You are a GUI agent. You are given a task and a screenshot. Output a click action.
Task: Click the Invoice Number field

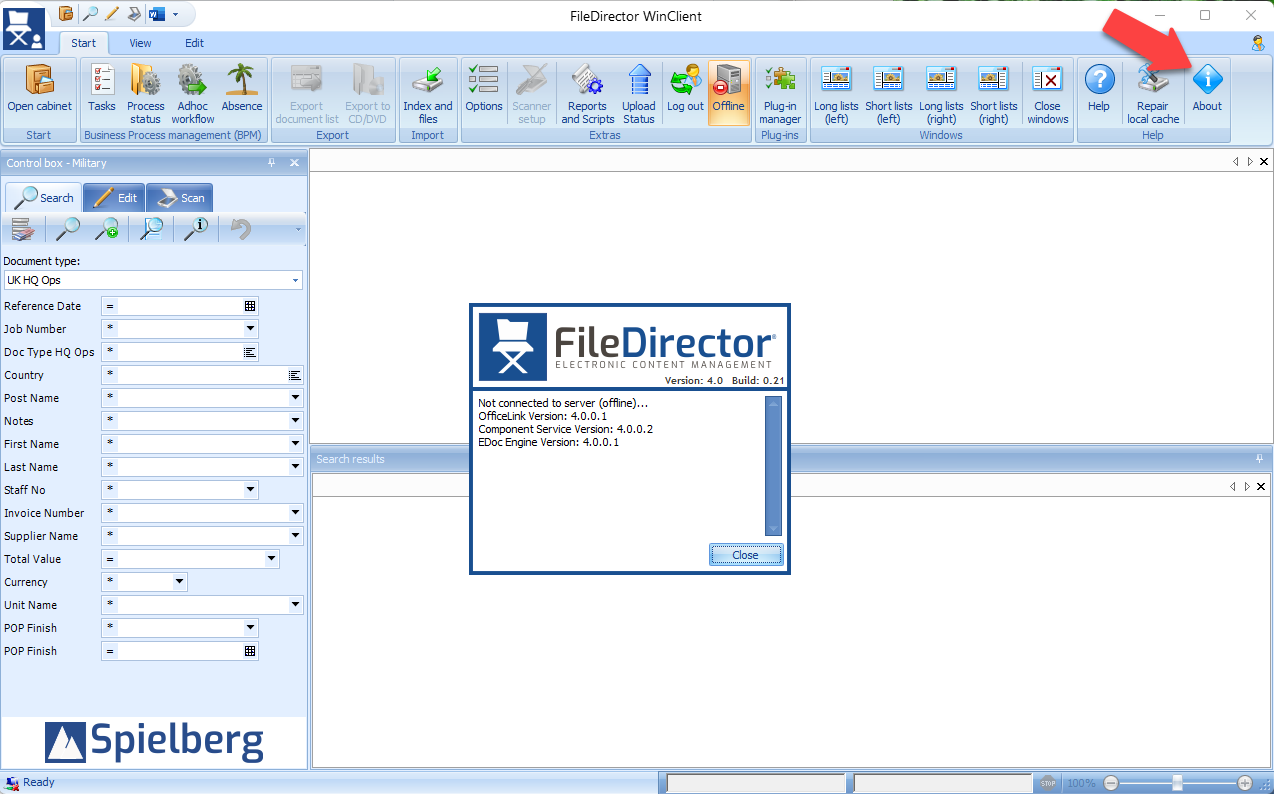coord(202,513)
